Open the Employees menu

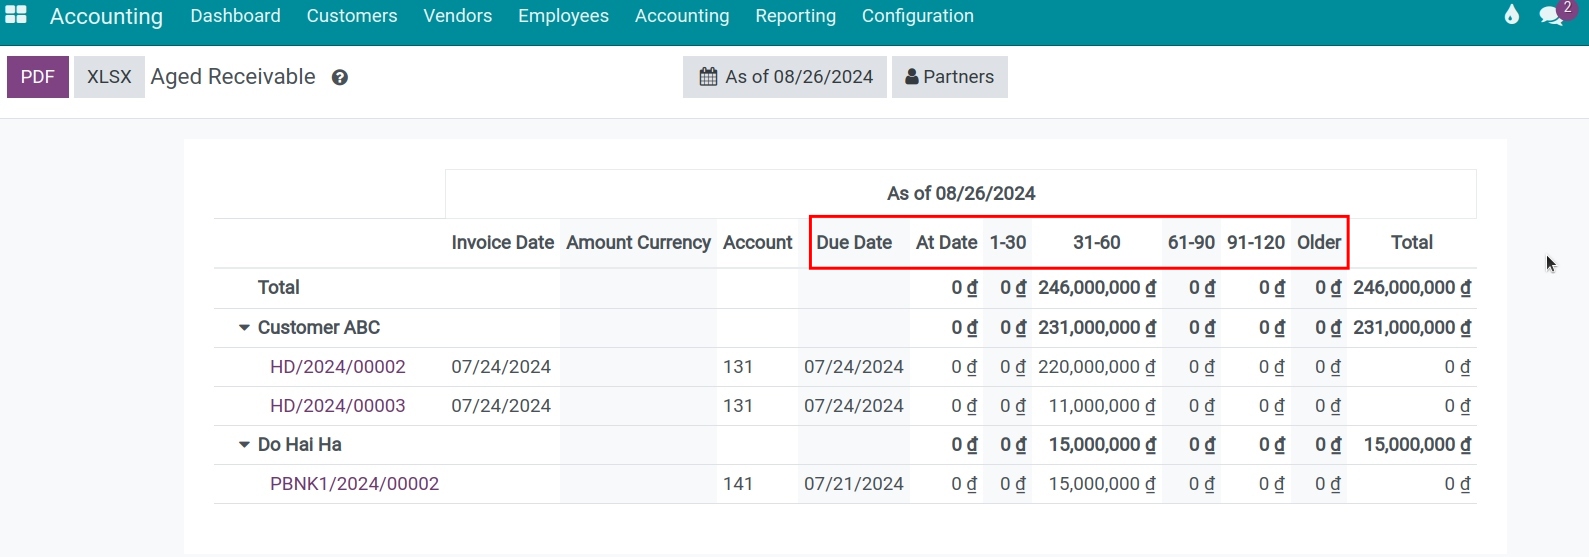click(563, 16)
